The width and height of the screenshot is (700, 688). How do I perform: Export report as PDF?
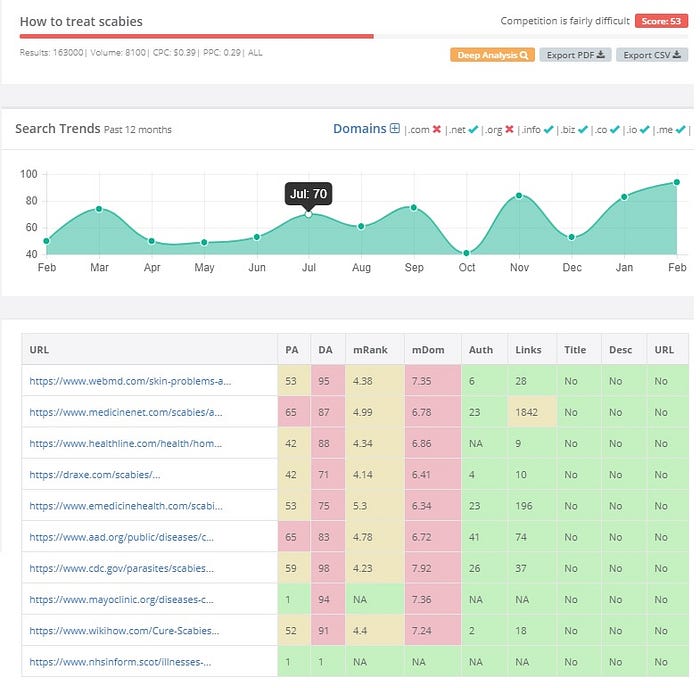[x=575, y=55]
